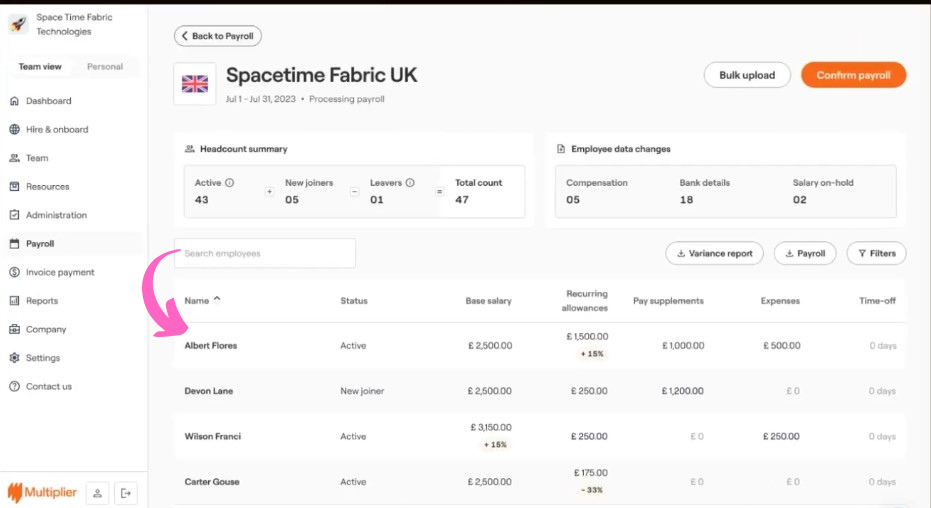Viewport: 931px width, 508px height.
Task: Click the Administration checklist icon
Action: [14, 215]
